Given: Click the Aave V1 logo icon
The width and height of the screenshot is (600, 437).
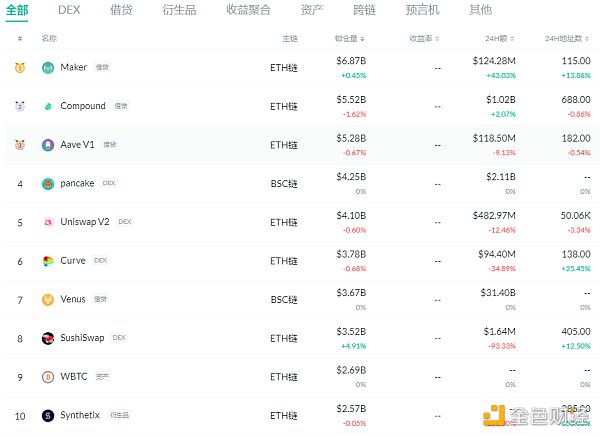Looking at the screenshot, I should pyautogui.click(x=48, y=145).
